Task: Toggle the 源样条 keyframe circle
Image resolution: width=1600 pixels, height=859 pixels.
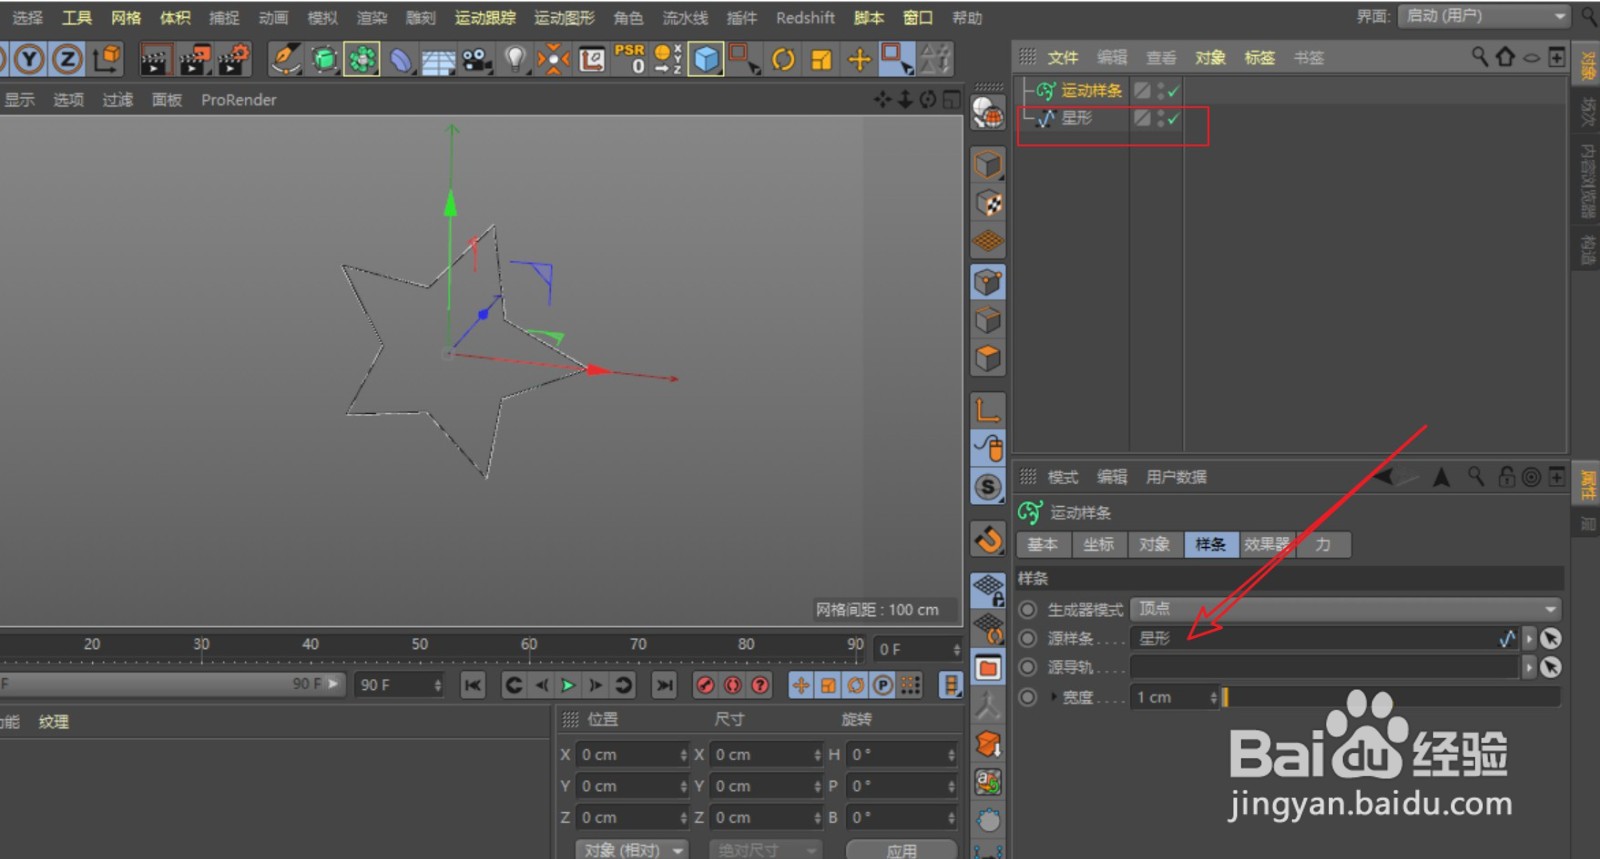Action: [x=1028, y=638]
